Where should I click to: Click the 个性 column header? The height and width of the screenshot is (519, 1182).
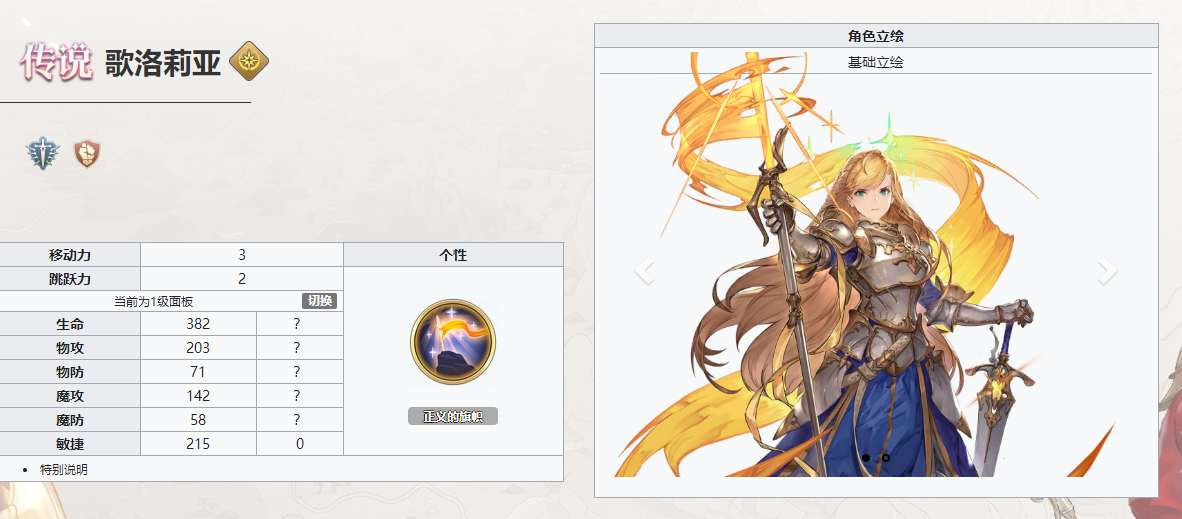(x=453, y=255)
